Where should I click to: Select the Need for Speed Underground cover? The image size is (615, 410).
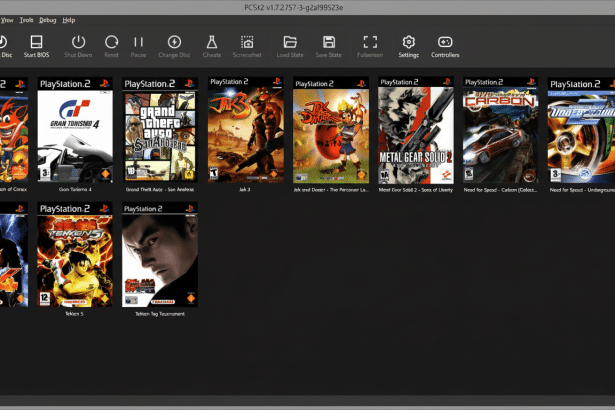pos(581,130)
